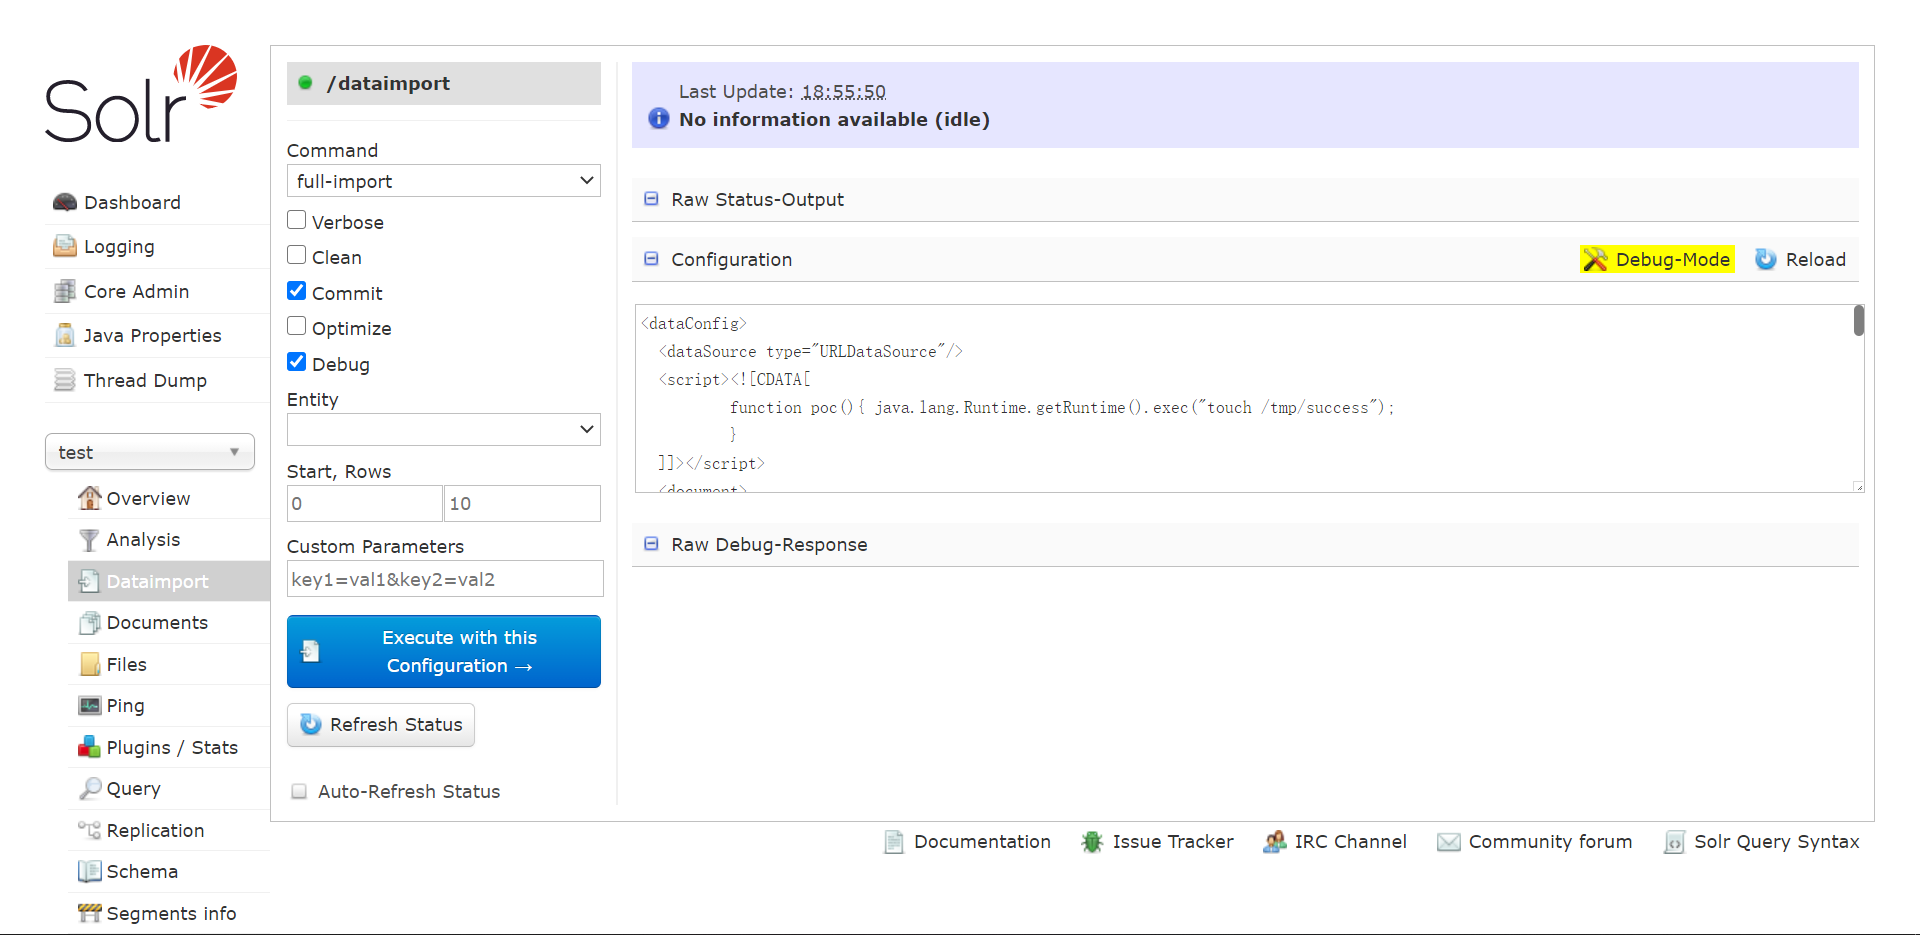This screenshot has height=935, width=1920.
Task: Click the IRC Channel people icon
Action: pyautogui.click(x=1275, y=842)
